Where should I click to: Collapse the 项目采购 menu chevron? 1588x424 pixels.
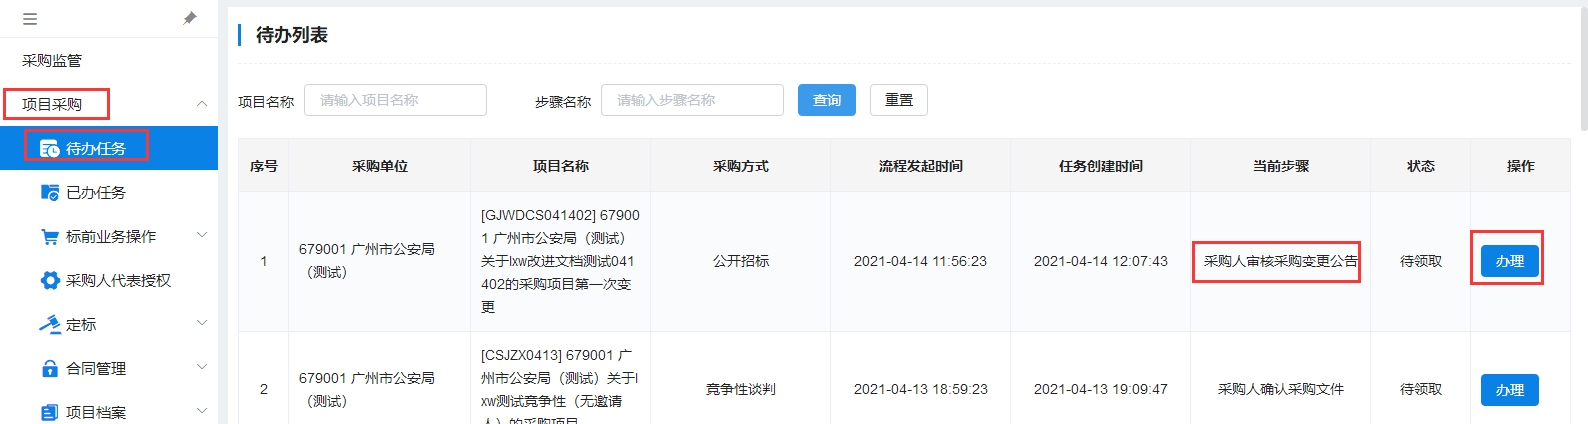click(202, 104)
